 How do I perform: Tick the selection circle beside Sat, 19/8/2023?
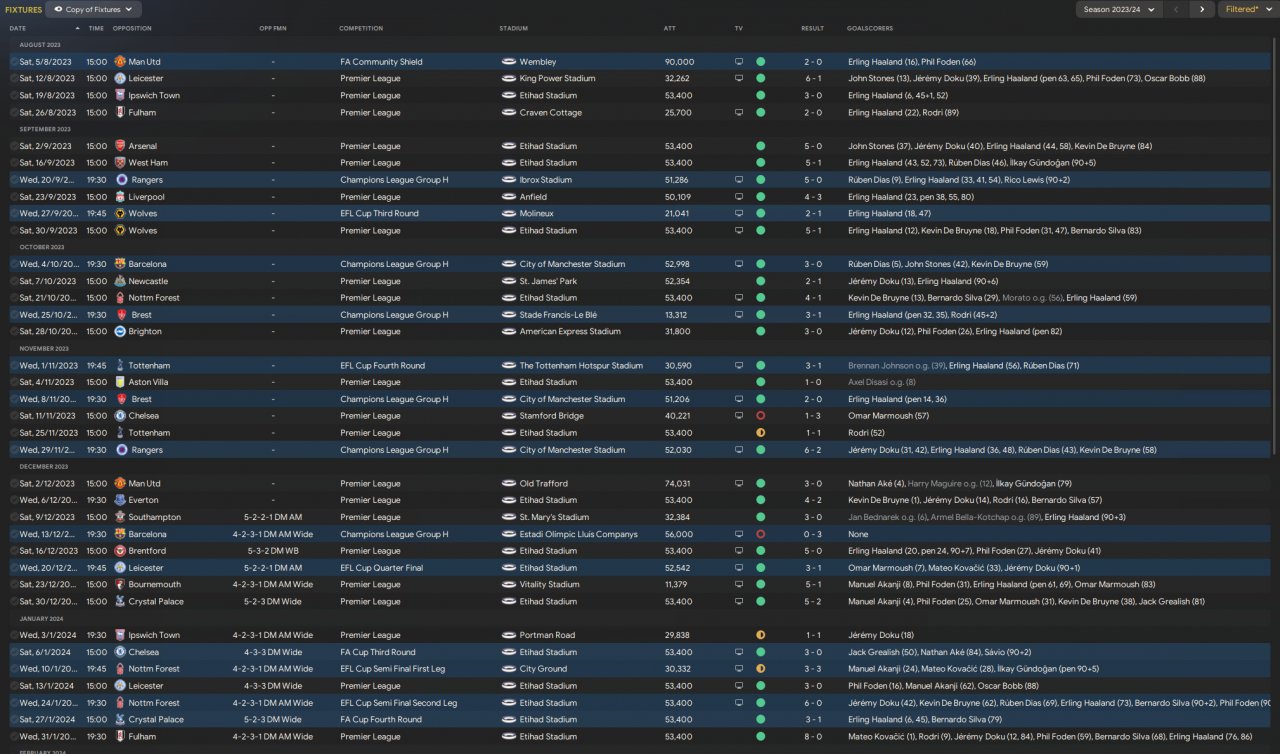click(x=14, y=95)
